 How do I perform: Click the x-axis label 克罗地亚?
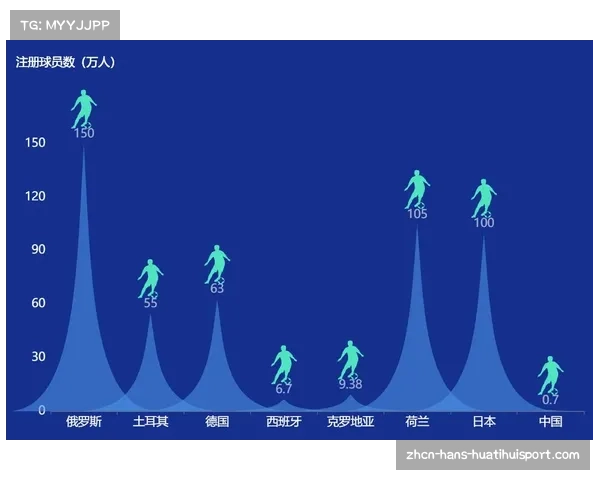click(x=350, y=422)
